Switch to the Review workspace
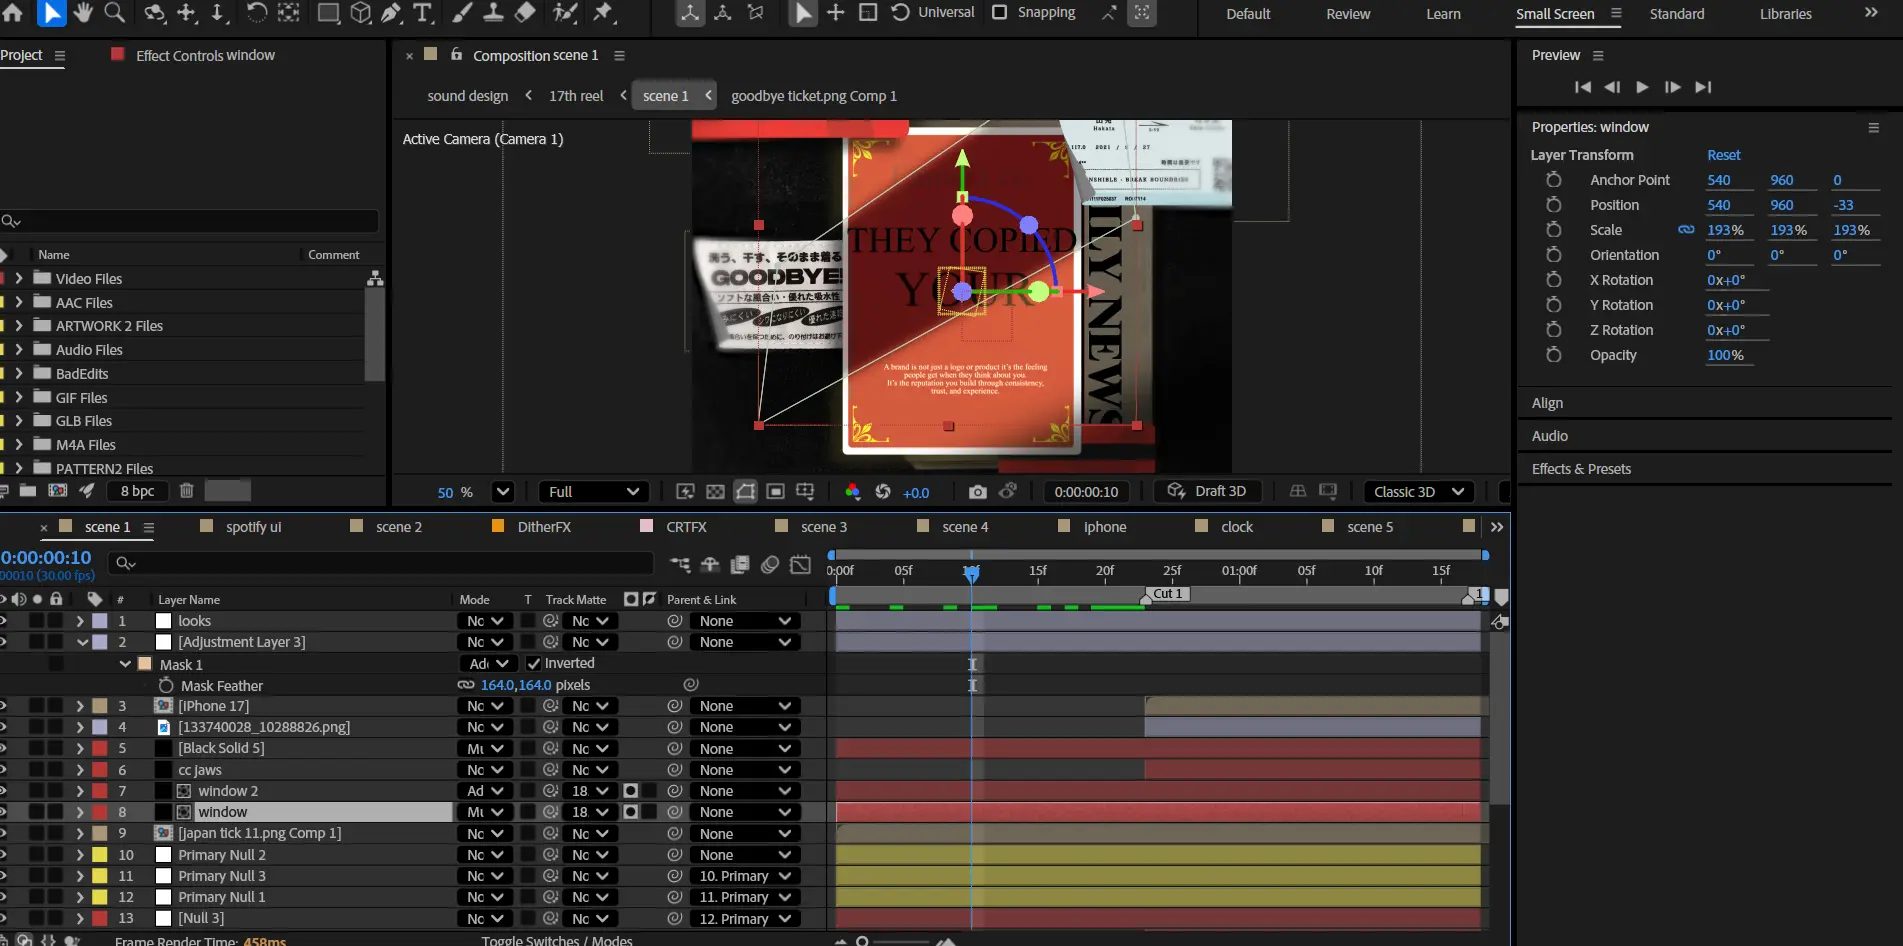1903x946 pixels. point(1348,14)
